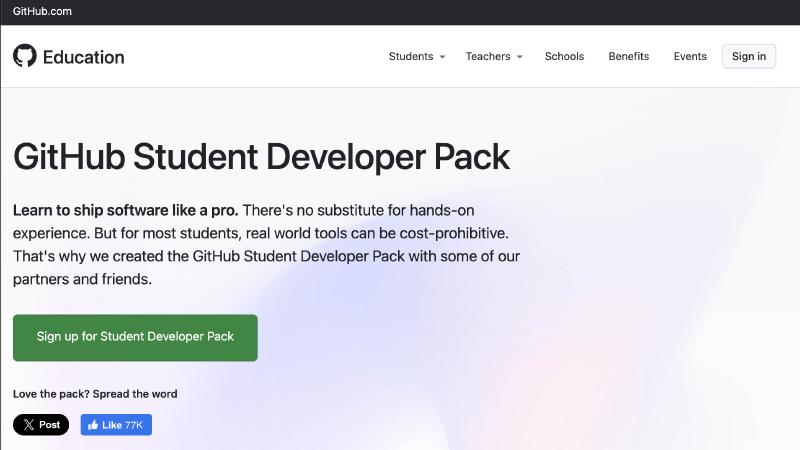This screenshot has height=450, width=800.
Task: Click the thumbs-up icon
Action: (92, 424)
